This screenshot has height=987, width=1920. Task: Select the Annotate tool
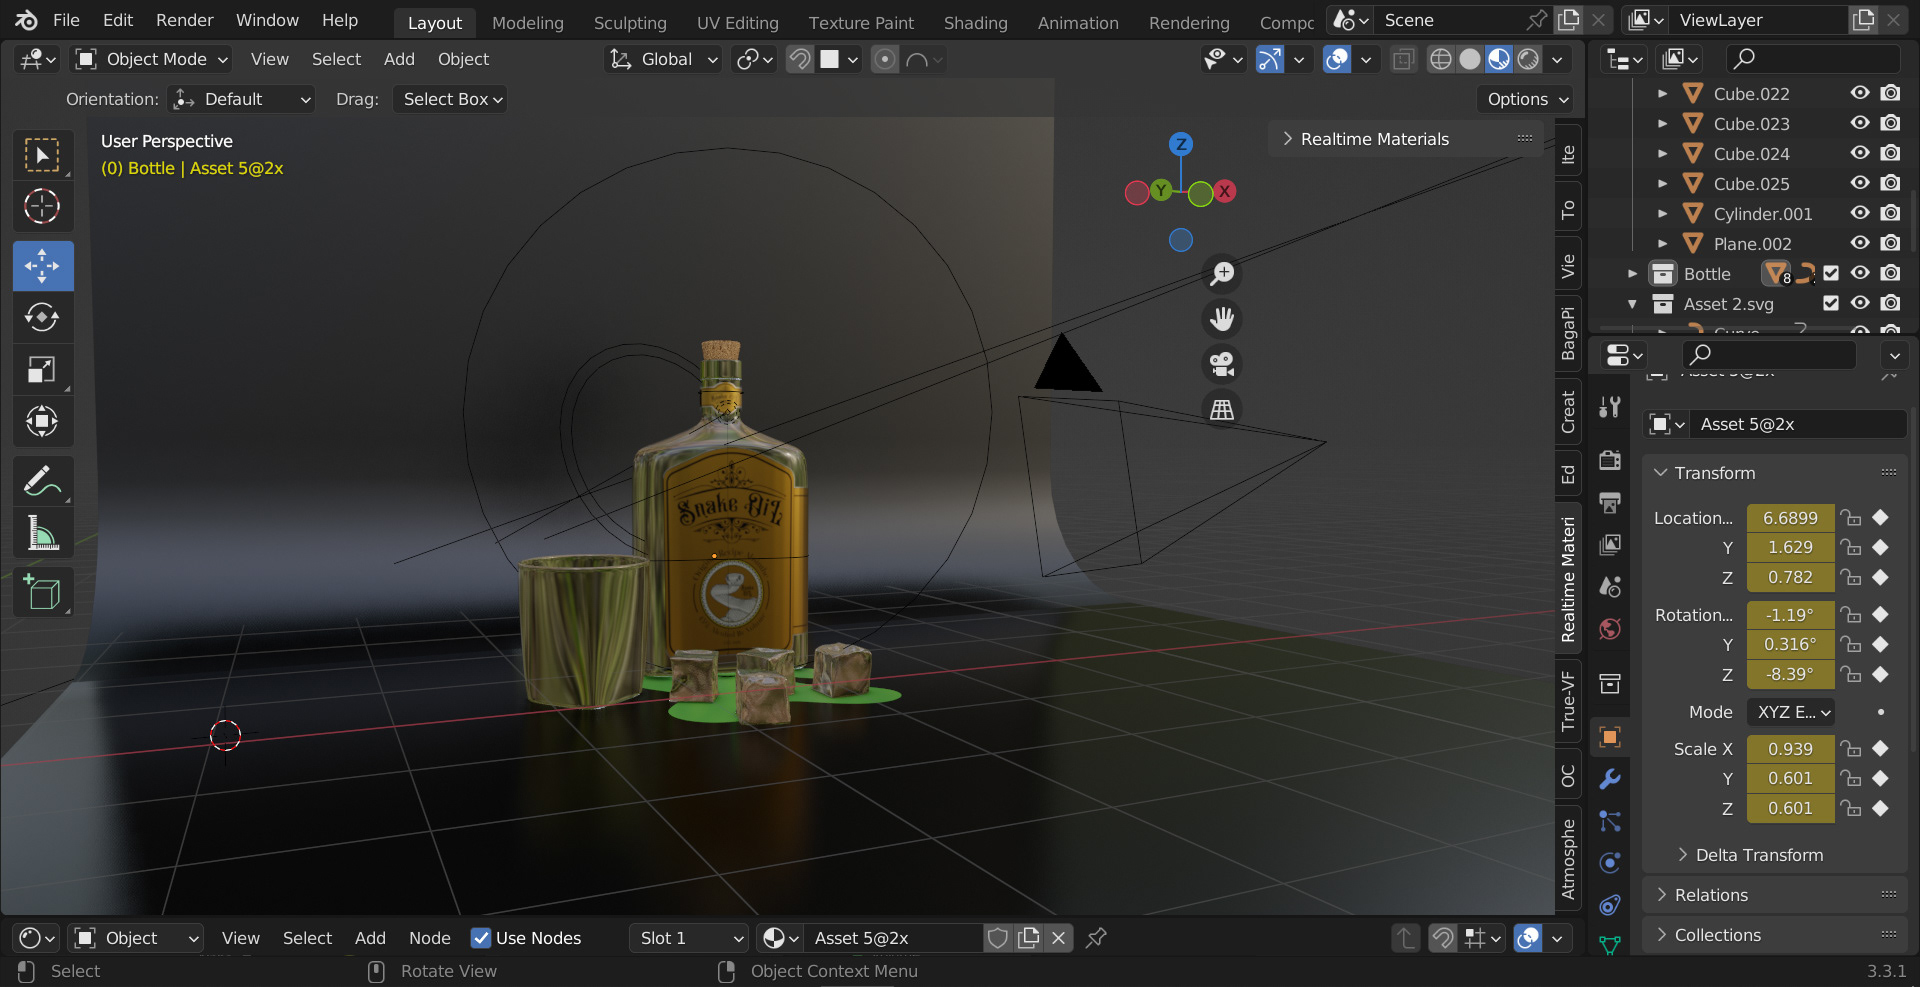tap(42, 481)
